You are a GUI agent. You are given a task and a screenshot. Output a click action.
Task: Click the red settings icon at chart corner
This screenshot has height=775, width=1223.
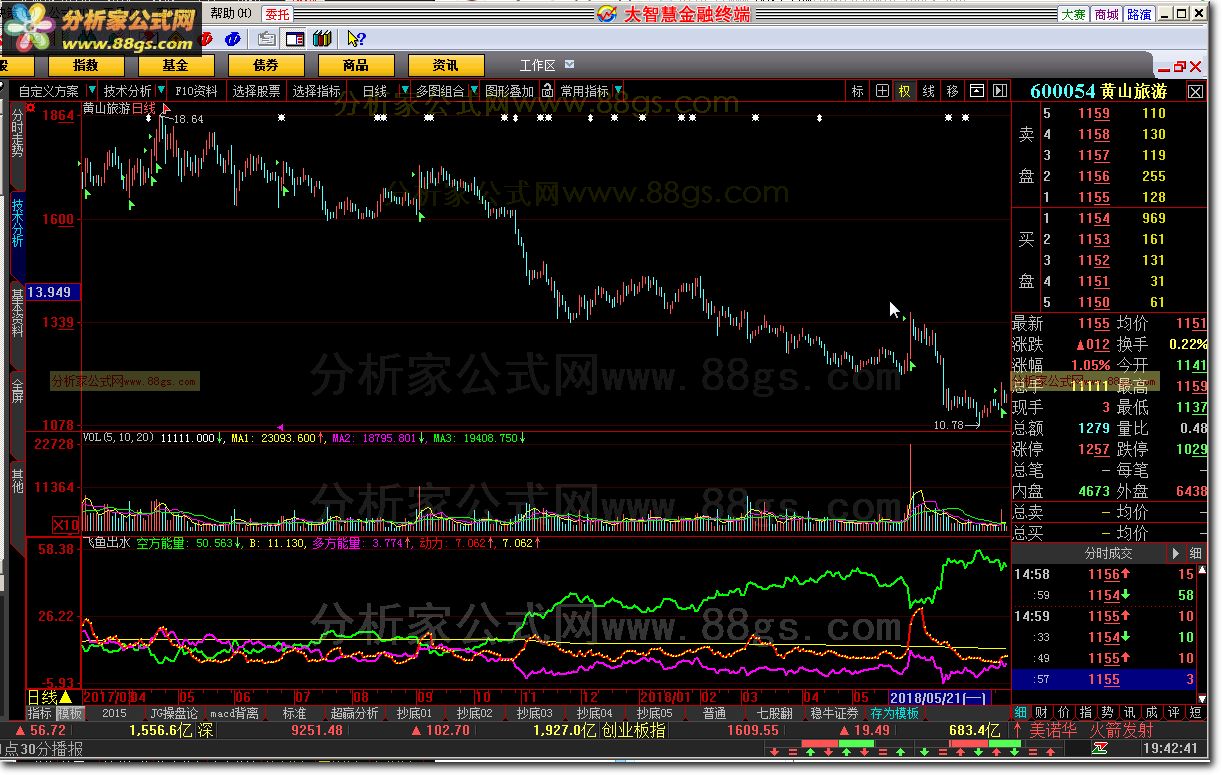click(x=31, y=107)
